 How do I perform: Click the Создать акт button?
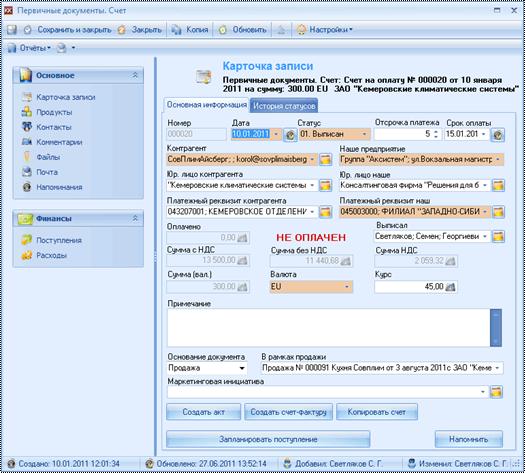(x=203, y=412)
